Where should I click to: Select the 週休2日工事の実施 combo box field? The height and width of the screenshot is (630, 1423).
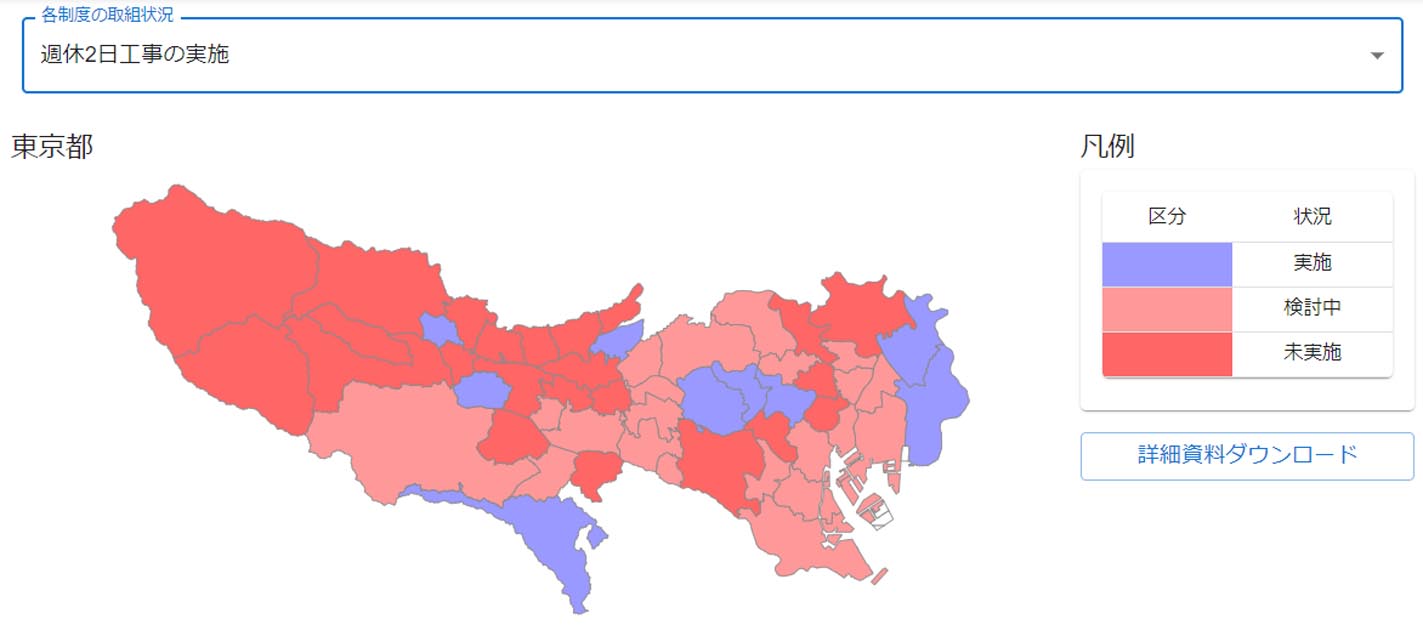712,55
